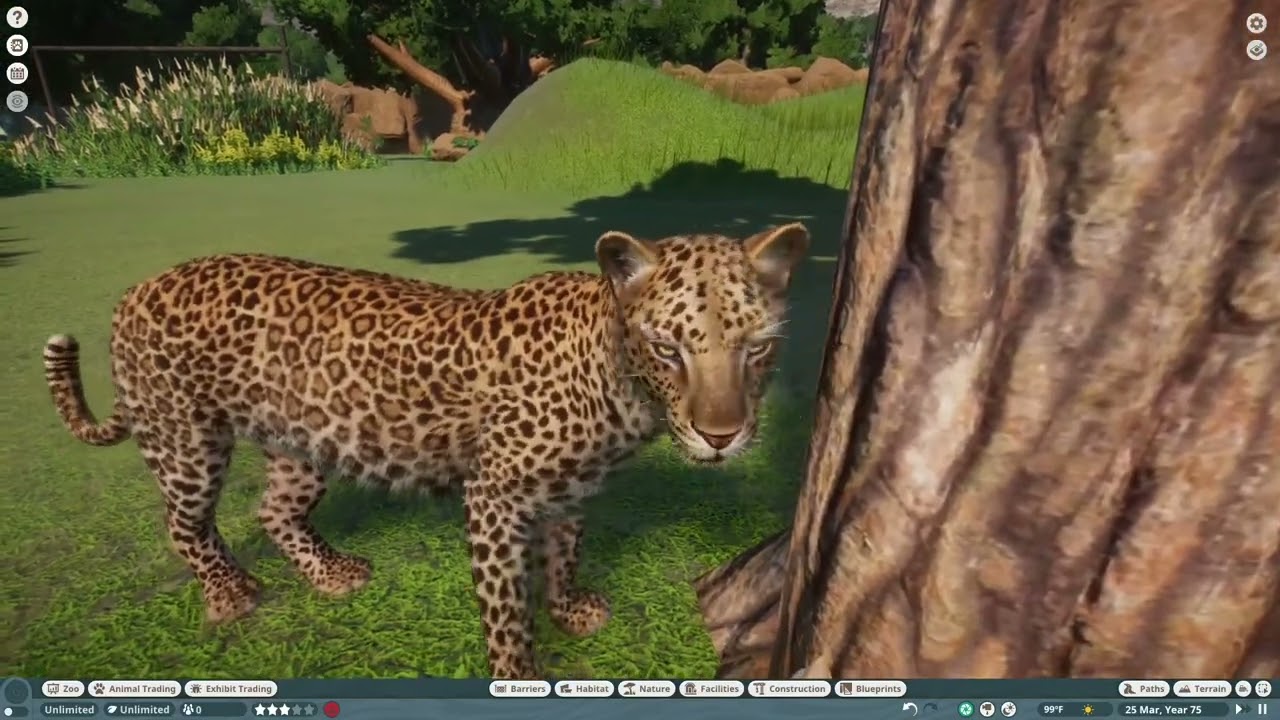This screenshot has height=720, width=1280.
Task: Click the green recycle conservation icon
Action: (x=966, y=709)
